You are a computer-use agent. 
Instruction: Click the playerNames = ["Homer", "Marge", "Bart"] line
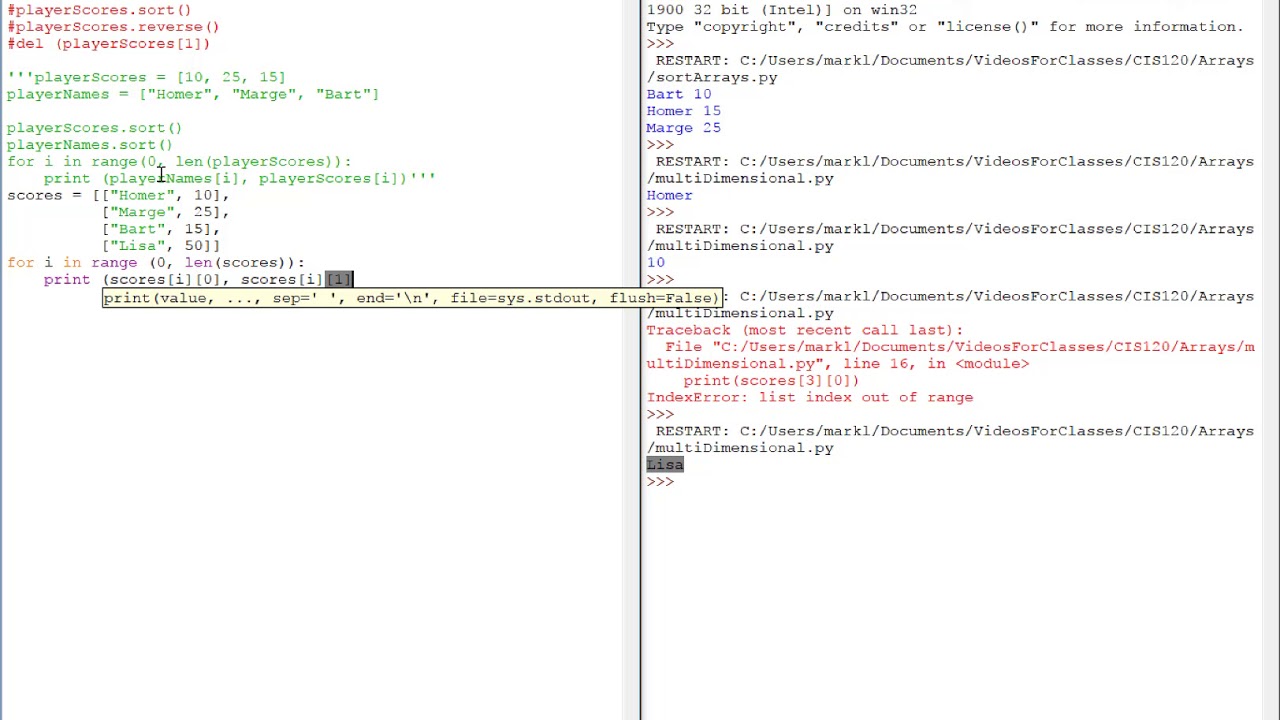(x=193, y=94)
